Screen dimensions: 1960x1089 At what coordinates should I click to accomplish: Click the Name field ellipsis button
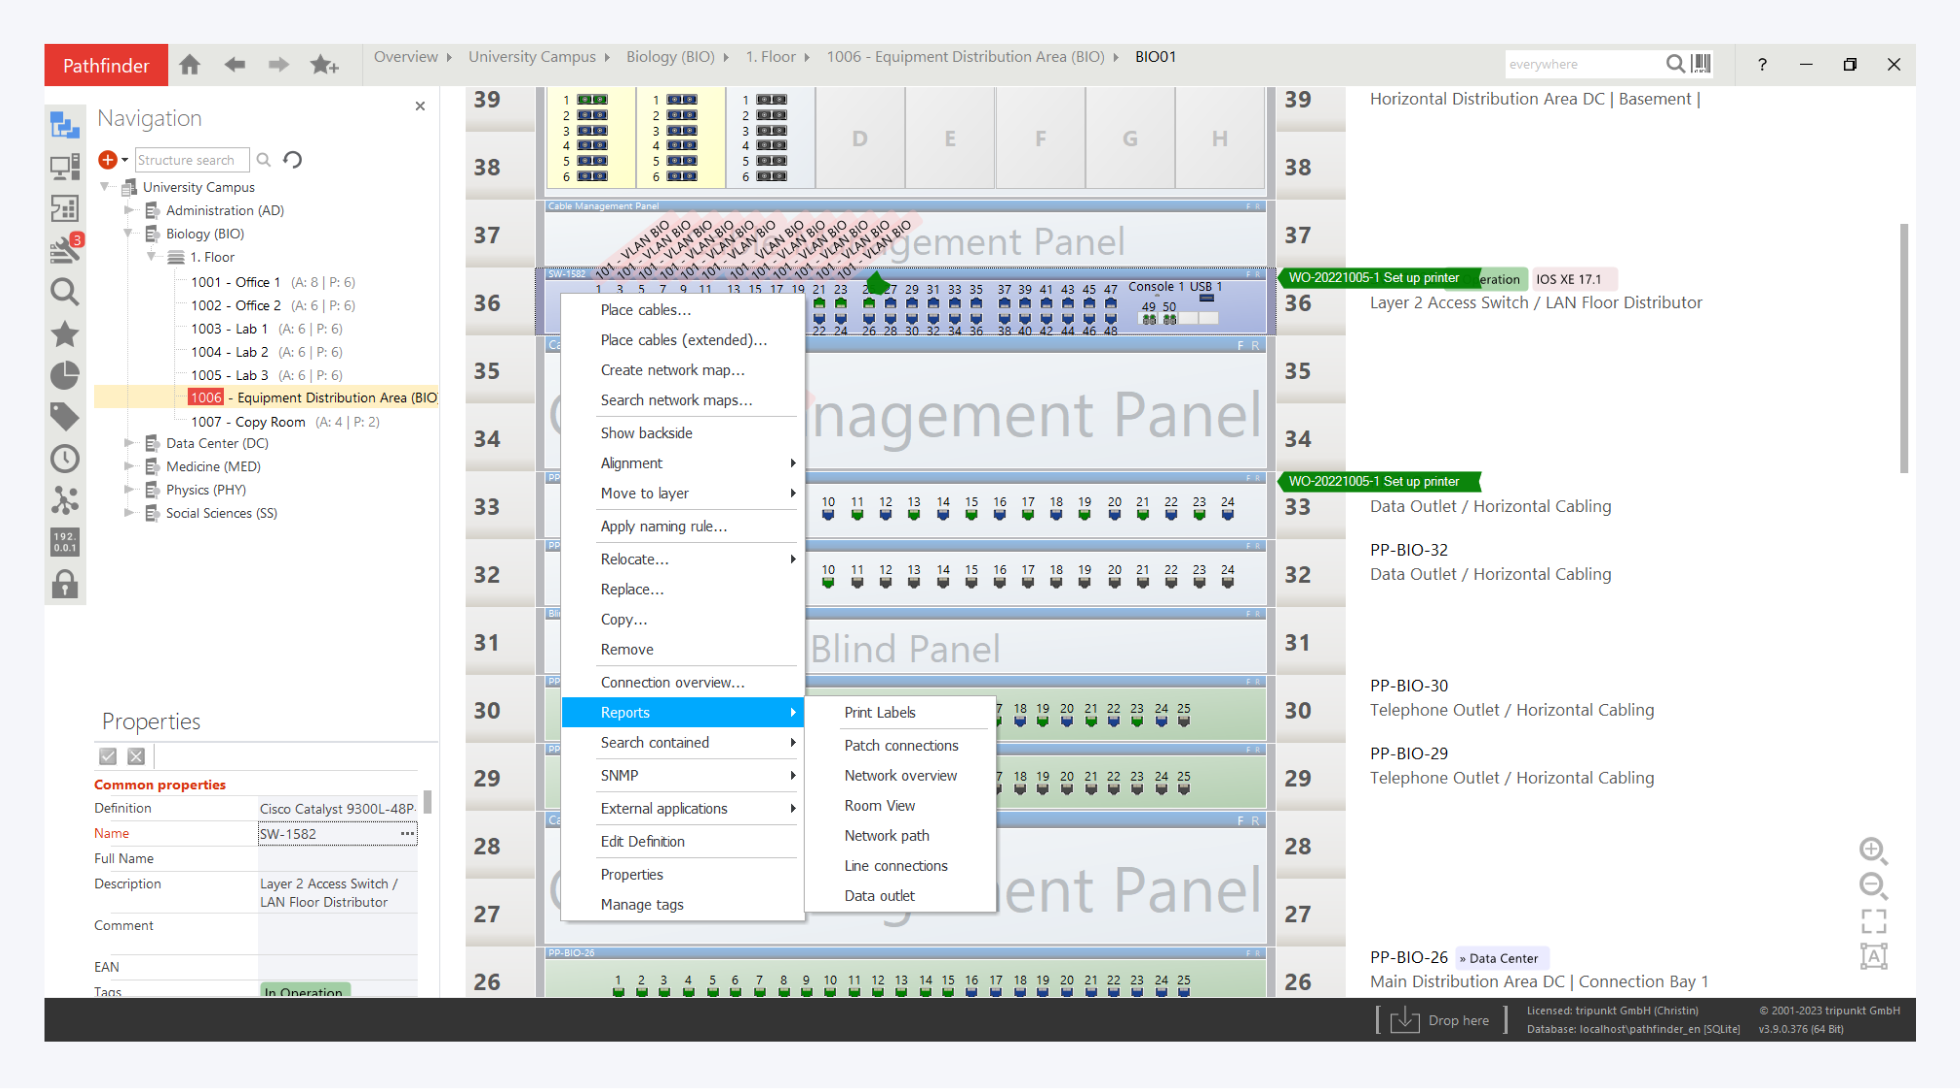[407, 833]
